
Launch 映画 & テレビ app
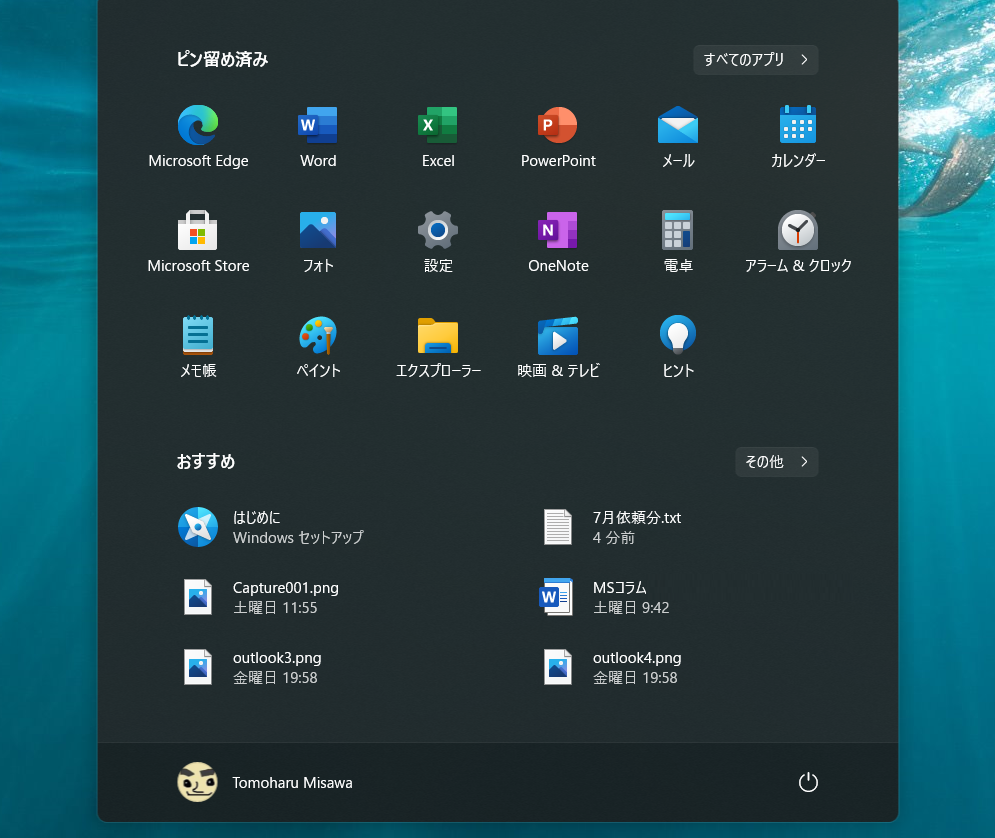[x=558, y=347]
